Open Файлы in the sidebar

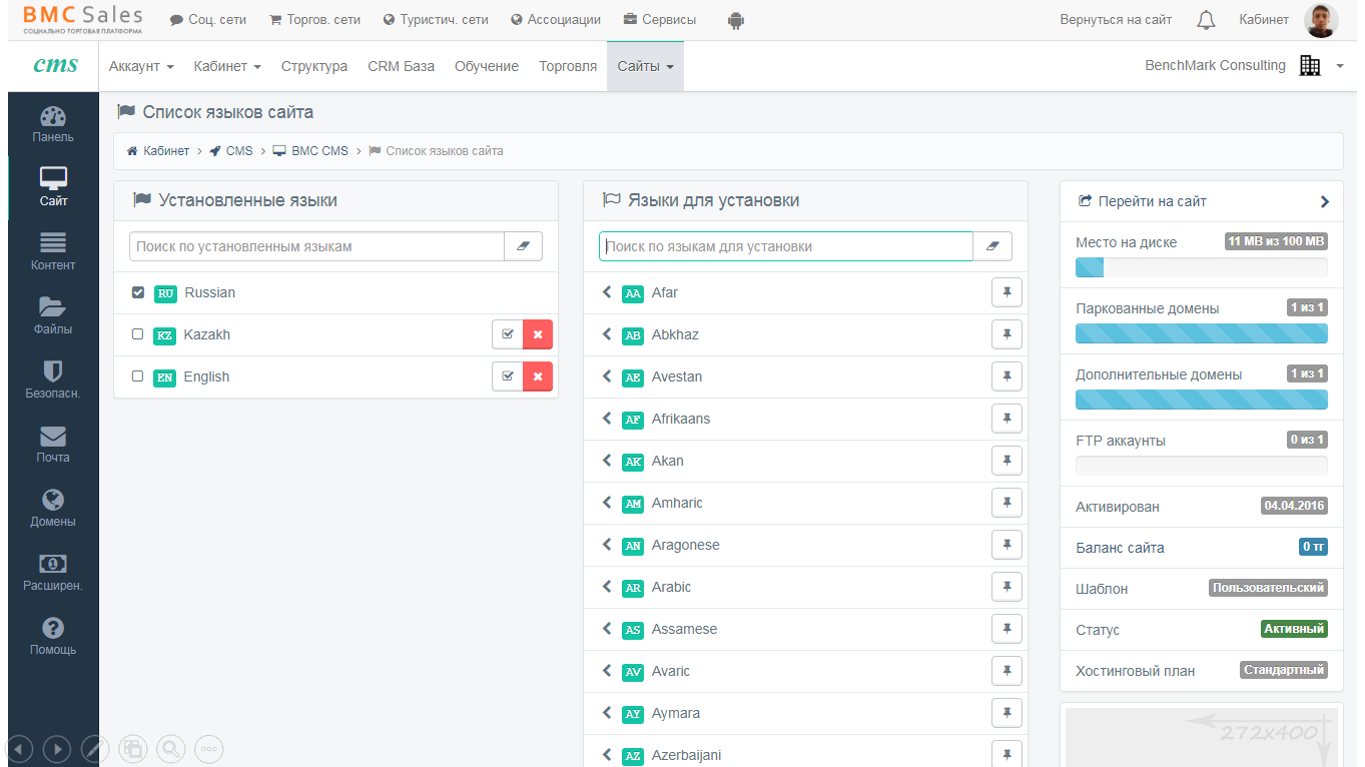[x=53, y=316]
